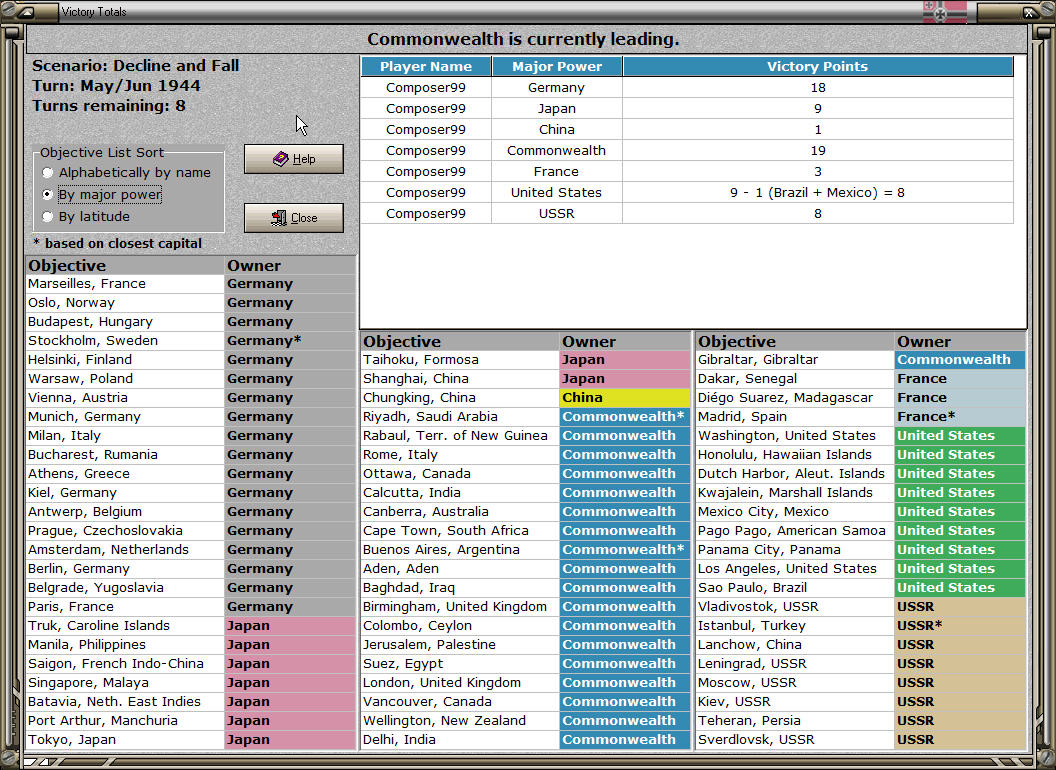Screen dimensions: 1056x770
Task: Click yellow China owner cell for Chungking
Action: pyautogui.click(x=625, y=397)
